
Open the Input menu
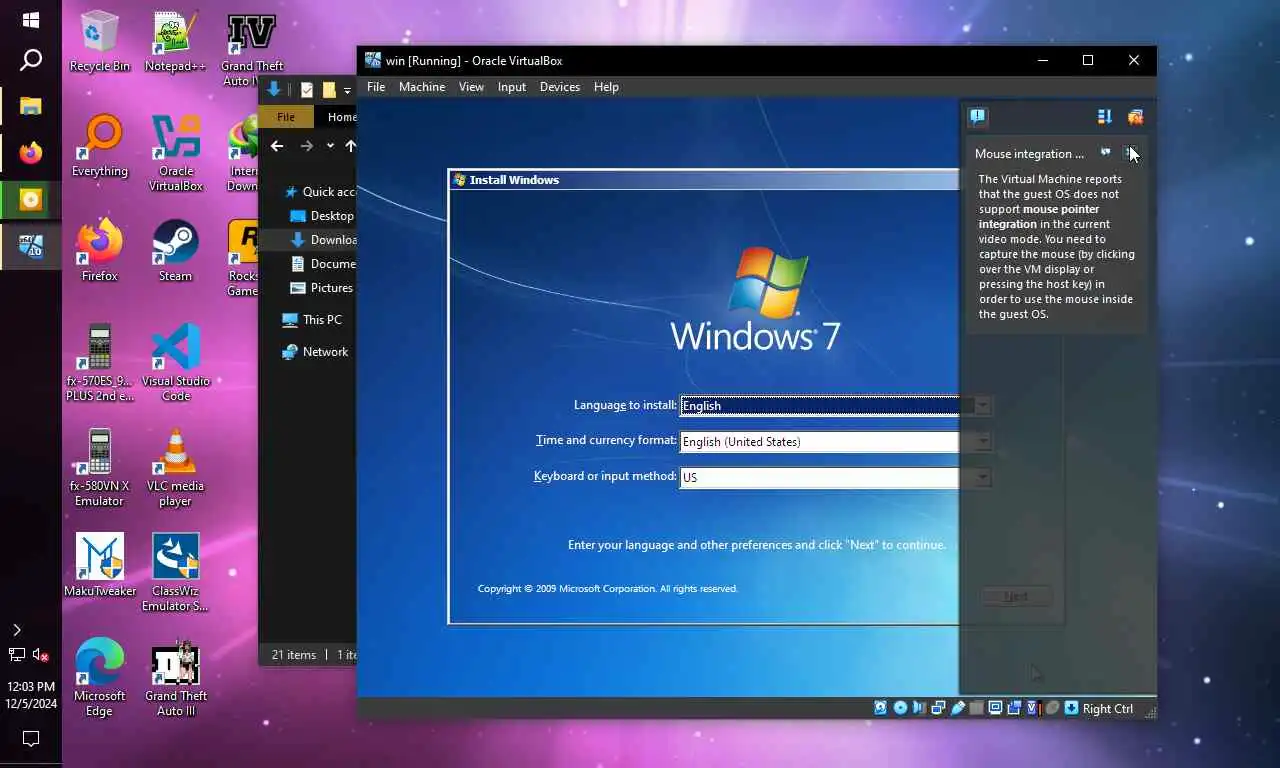pos(512,87)
